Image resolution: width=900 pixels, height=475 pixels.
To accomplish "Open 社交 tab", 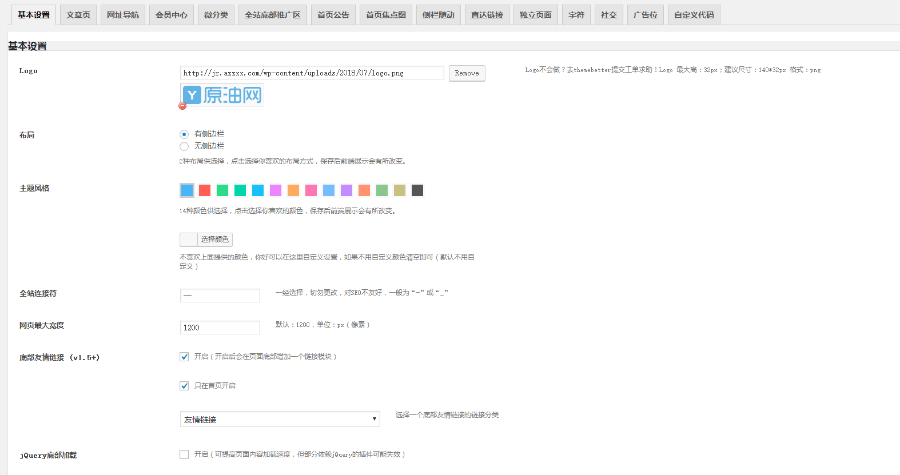I will coord(608,15).
